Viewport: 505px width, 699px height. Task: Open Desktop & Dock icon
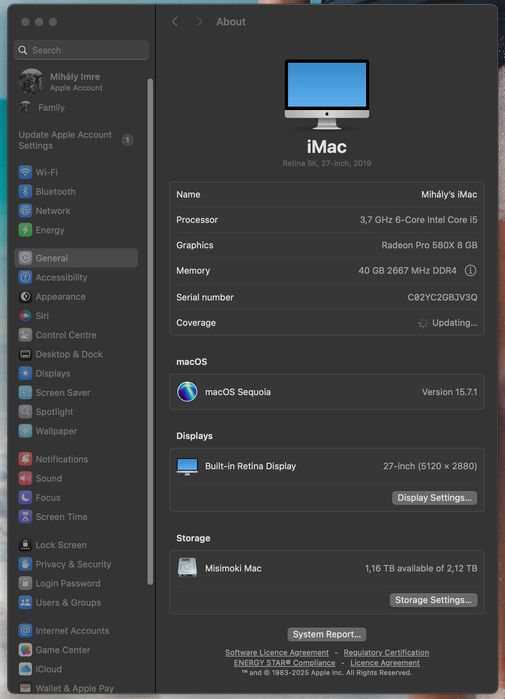25,354
